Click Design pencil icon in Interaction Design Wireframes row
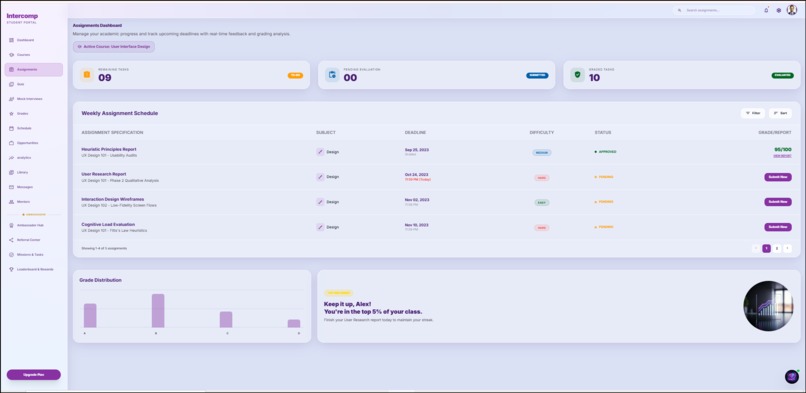The image size is (806, 393). coord(320,202)
